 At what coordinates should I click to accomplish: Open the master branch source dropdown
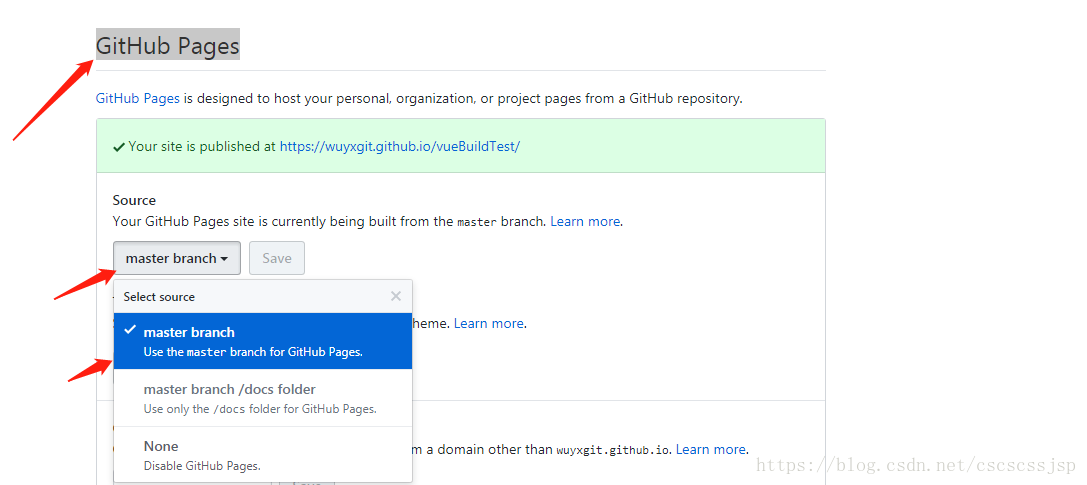pyautogui.click(x=177, y=258)
